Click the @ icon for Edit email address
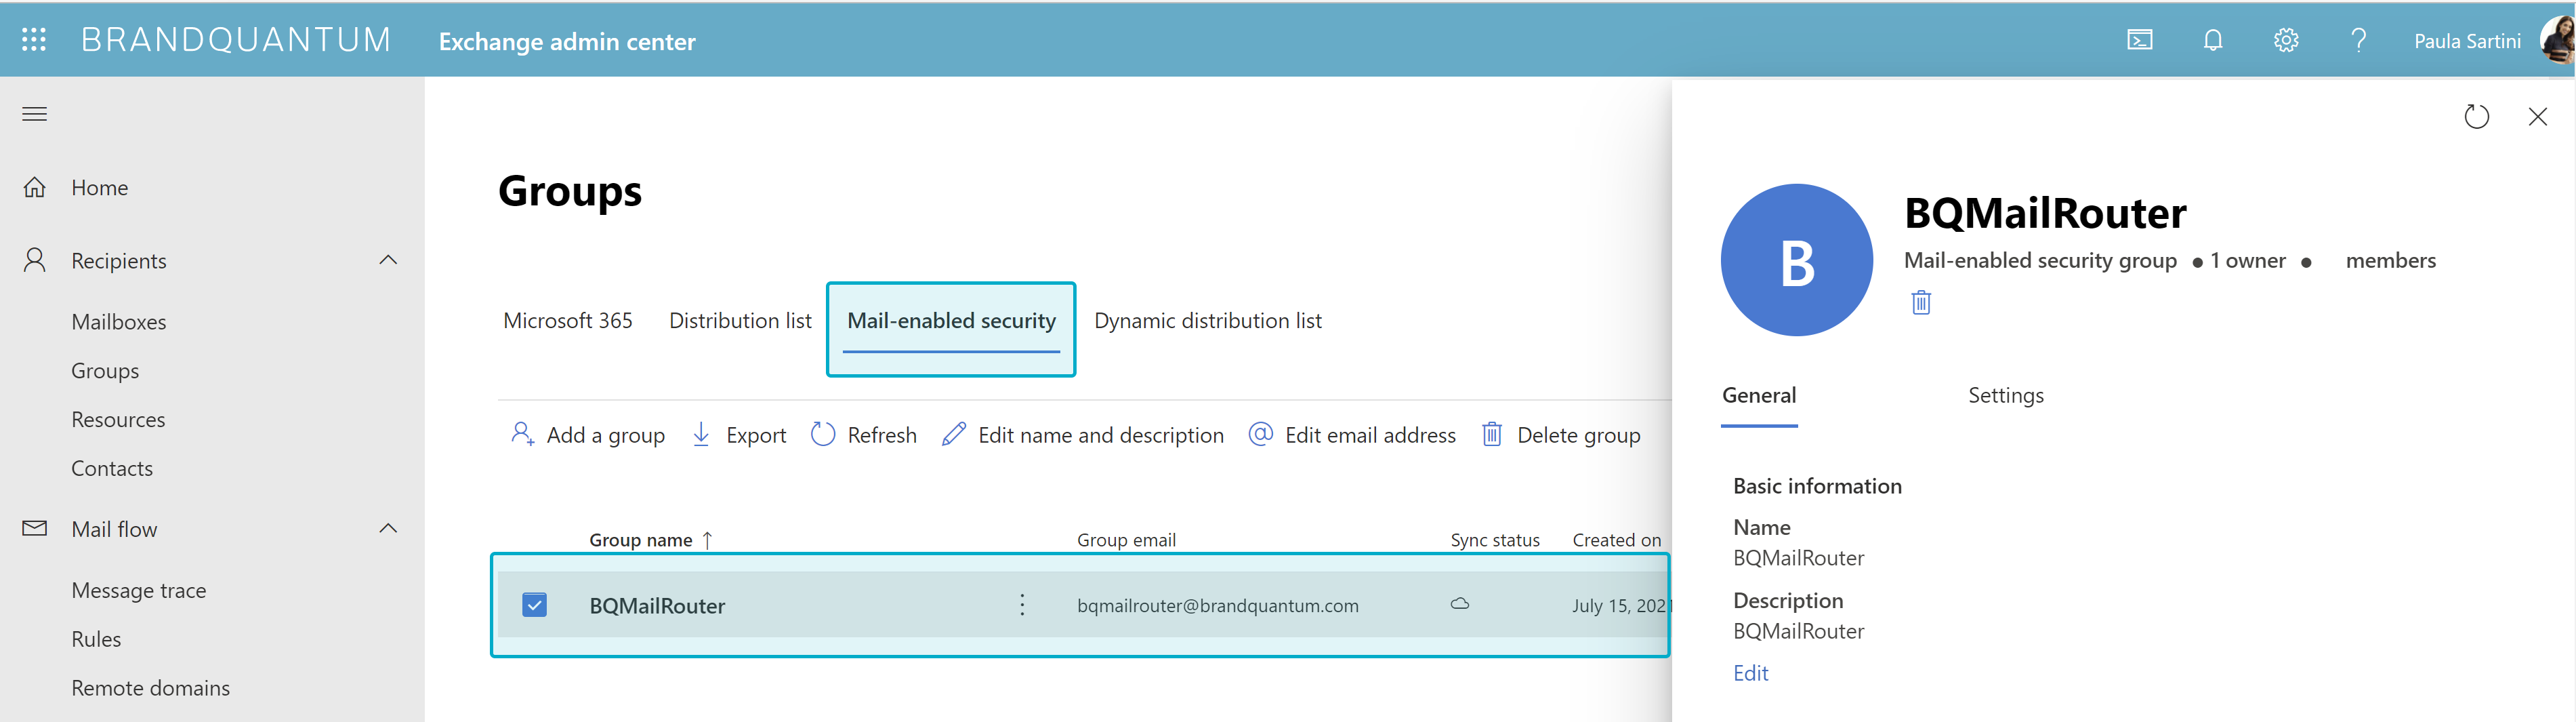 pos(1261,434)
